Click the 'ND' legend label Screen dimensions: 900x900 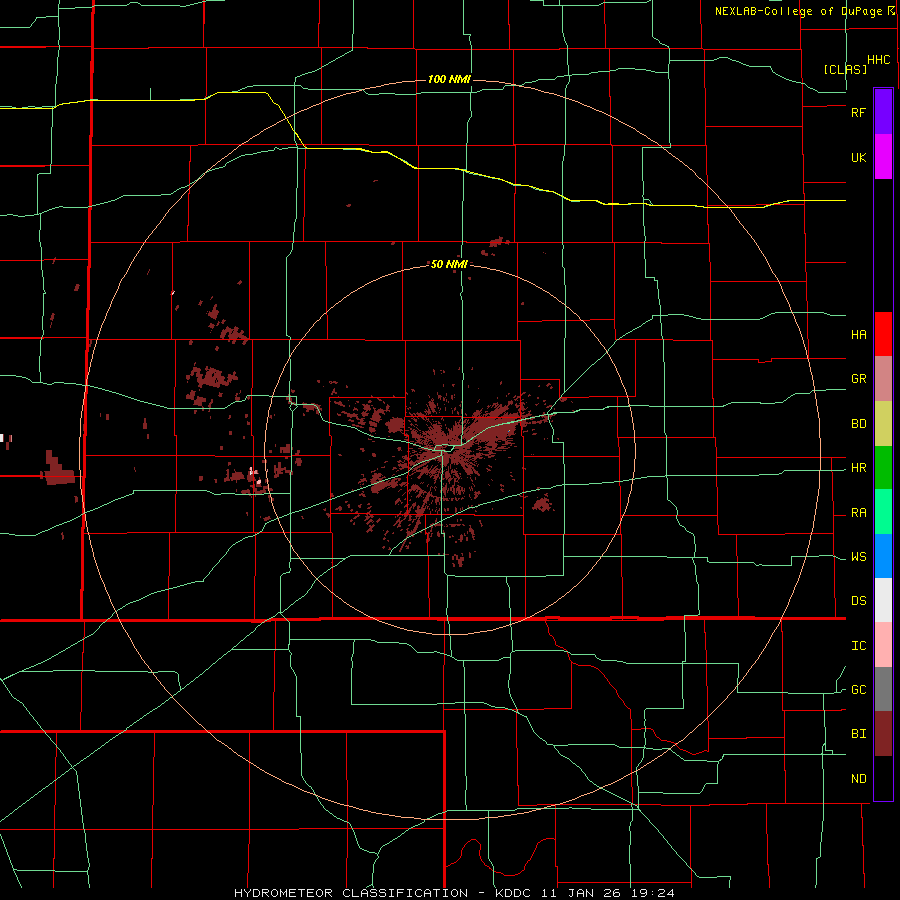click(858, 779)
